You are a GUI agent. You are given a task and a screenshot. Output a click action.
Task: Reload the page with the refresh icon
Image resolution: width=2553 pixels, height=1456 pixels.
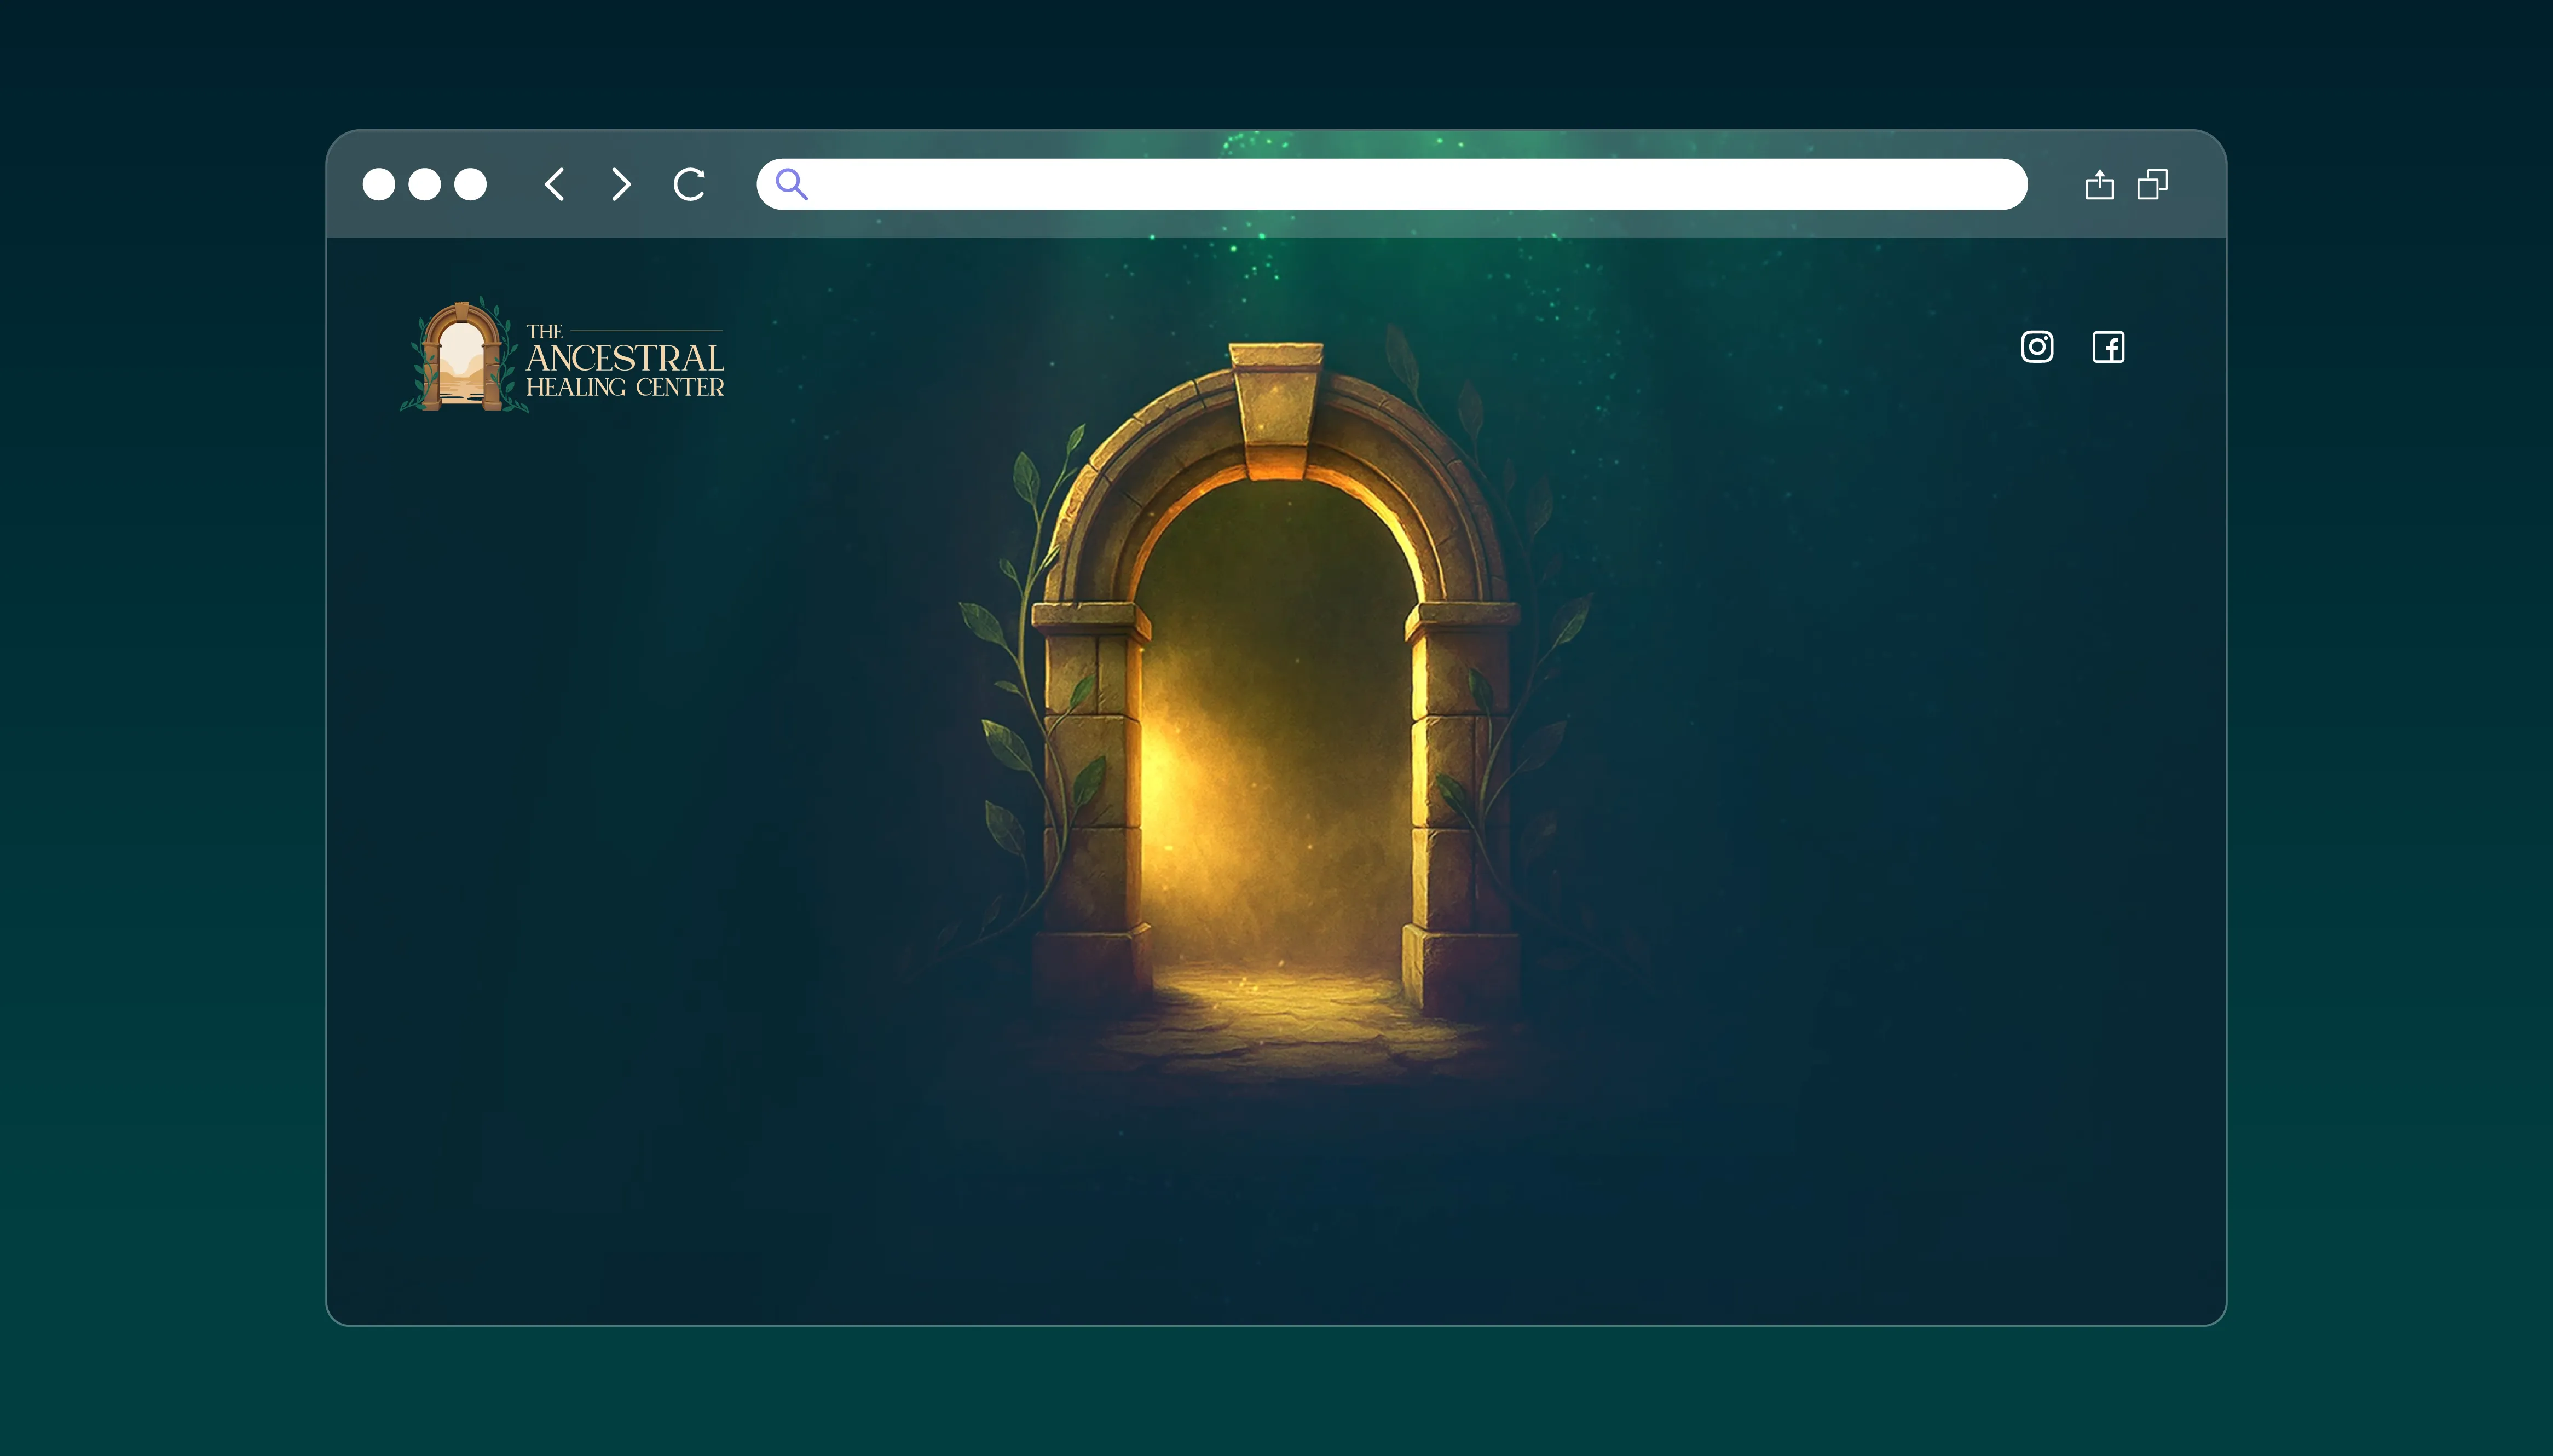pos(690,184)
